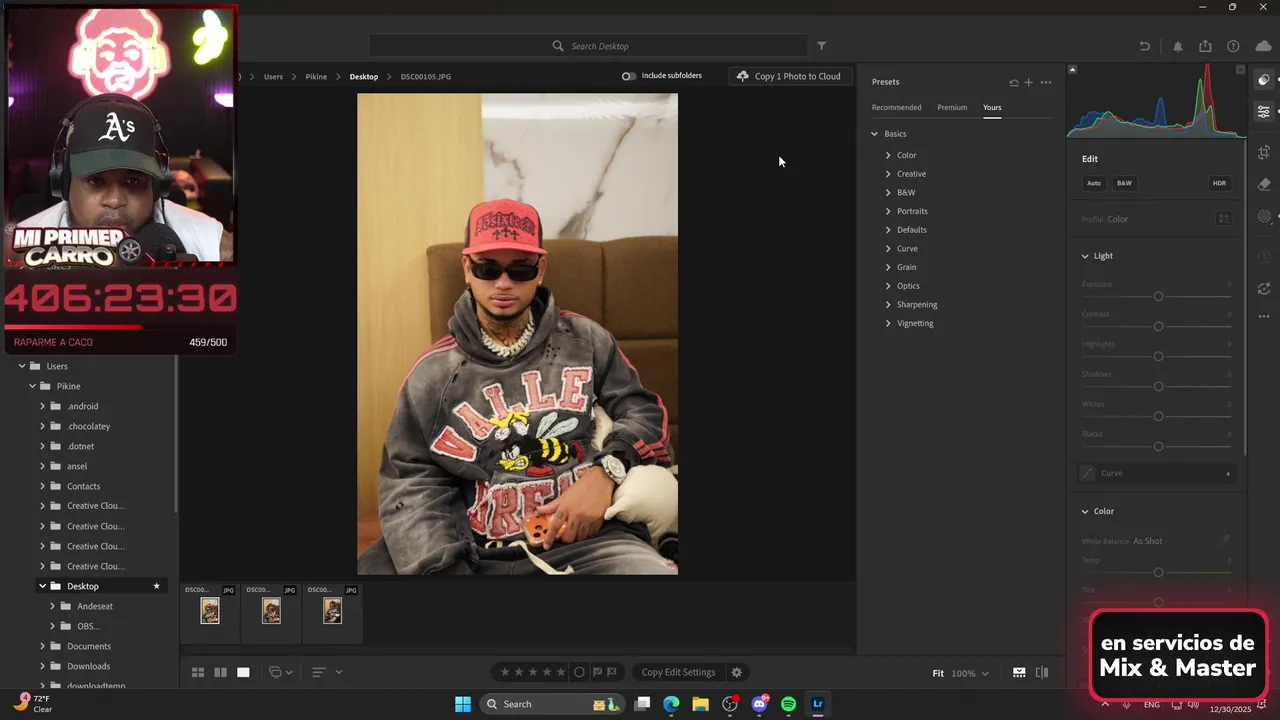Open the notifications bell
Image resolution: width=1280 pixels, height=720 pixels.
1177,46
